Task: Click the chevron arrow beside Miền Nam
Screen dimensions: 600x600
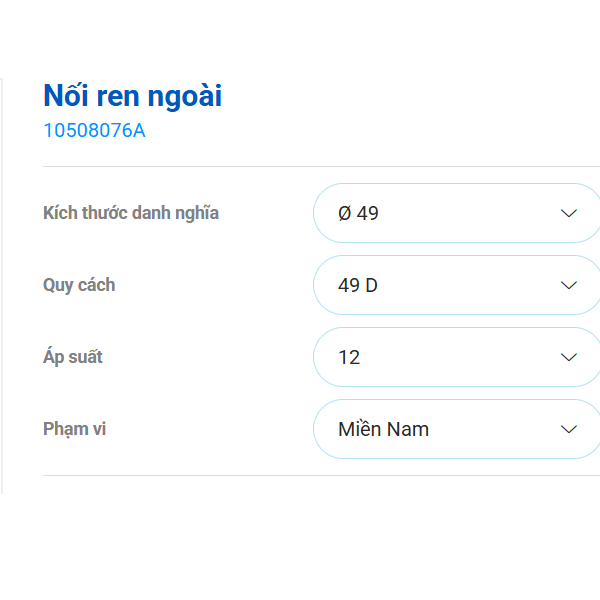Action: point(569,429)
